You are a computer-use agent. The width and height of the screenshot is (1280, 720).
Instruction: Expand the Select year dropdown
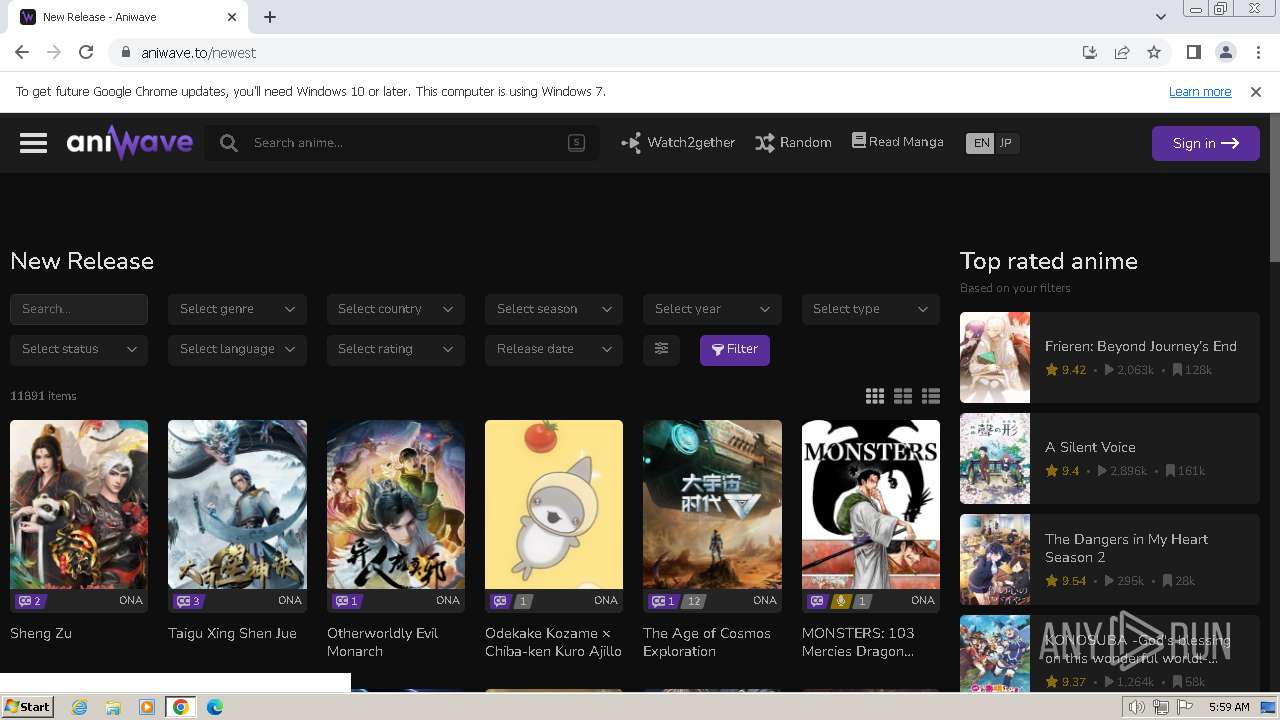click(x=712, y=309)
